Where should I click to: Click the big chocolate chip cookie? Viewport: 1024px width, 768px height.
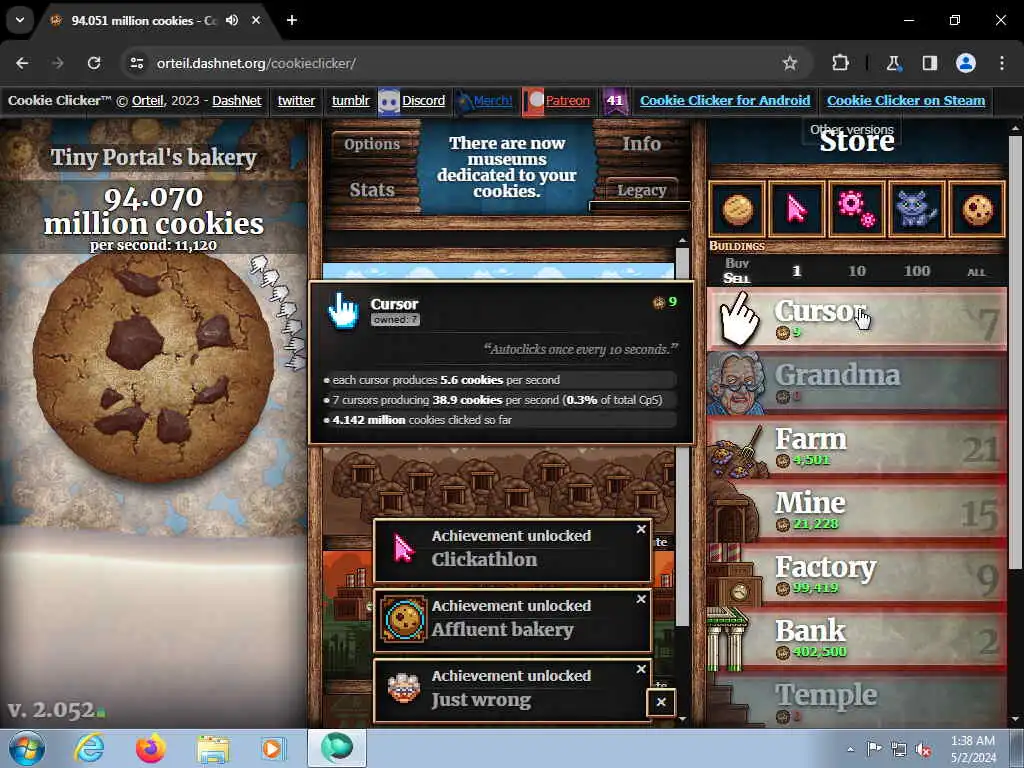click(153, 368)
